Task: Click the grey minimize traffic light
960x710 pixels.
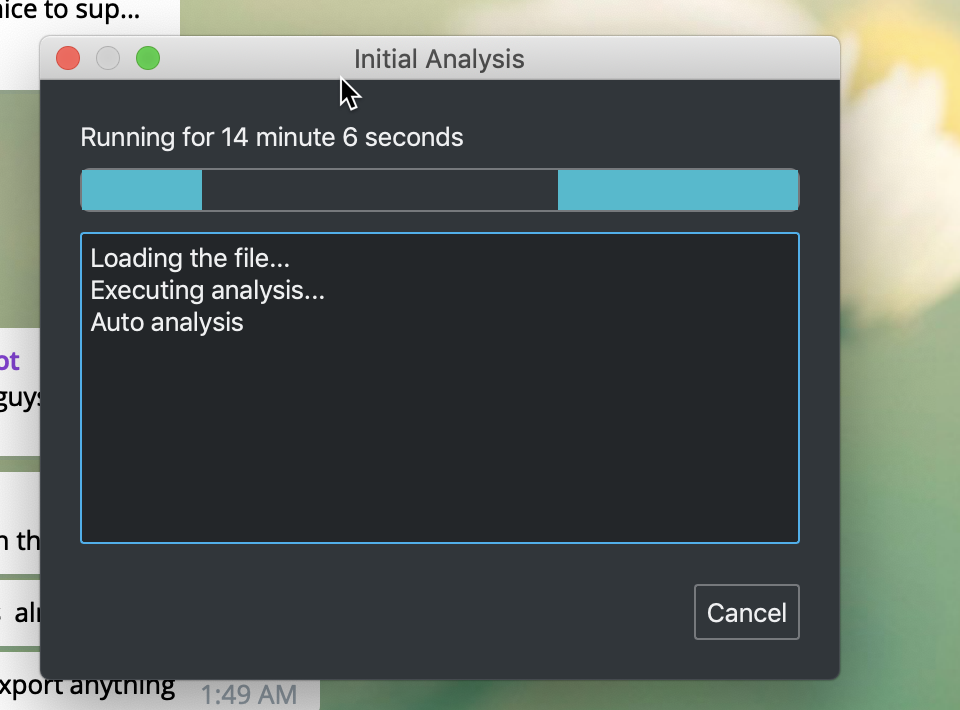Action: pos(107,58)
